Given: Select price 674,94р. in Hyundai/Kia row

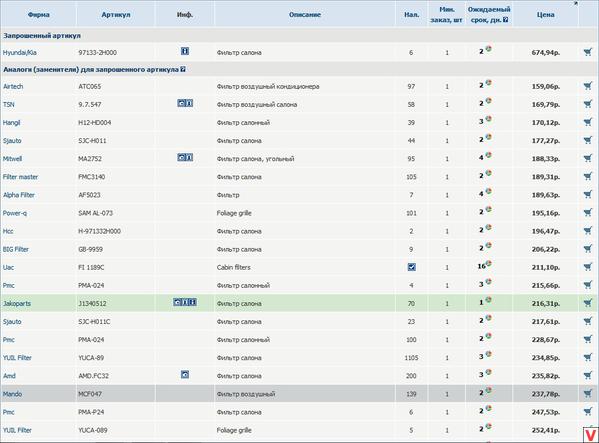Looking at the screenshot, I should pos(546,52).
